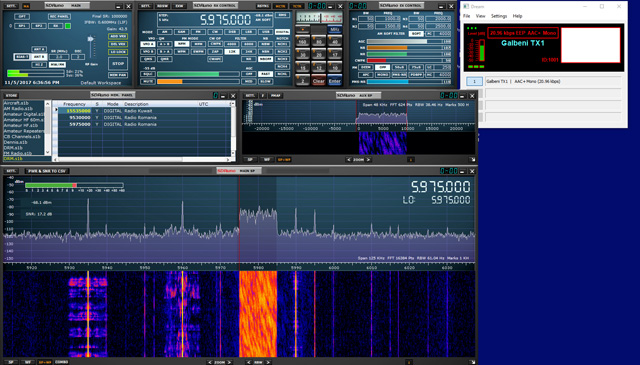Click the DEC decimation field
Viewport: 640px width, 365px height.
point(78,57)
